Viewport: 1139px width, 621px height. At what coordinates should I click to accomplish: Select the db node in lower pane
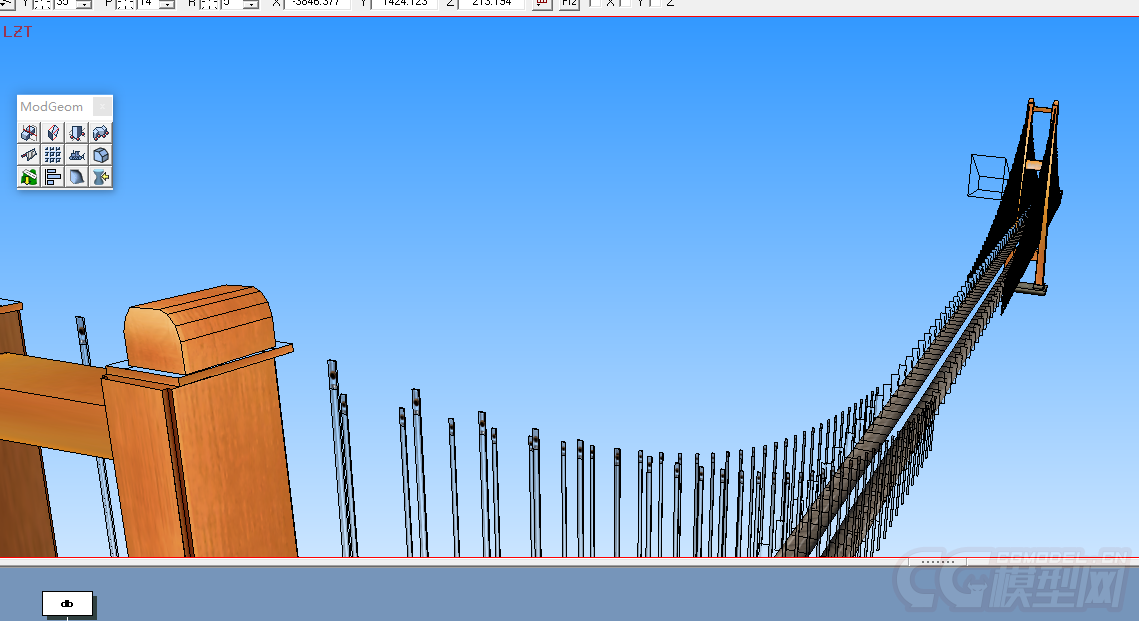(67, 603)
